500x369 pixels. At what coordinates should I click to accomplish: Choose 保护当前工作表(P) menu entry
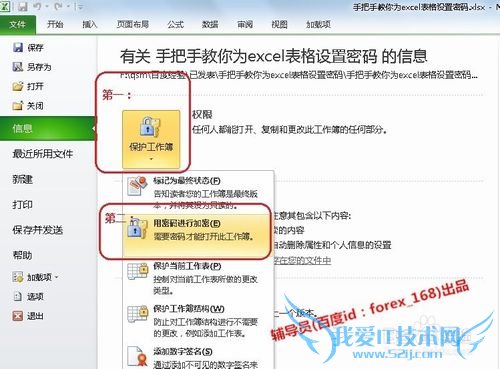[x=198, y=278]
